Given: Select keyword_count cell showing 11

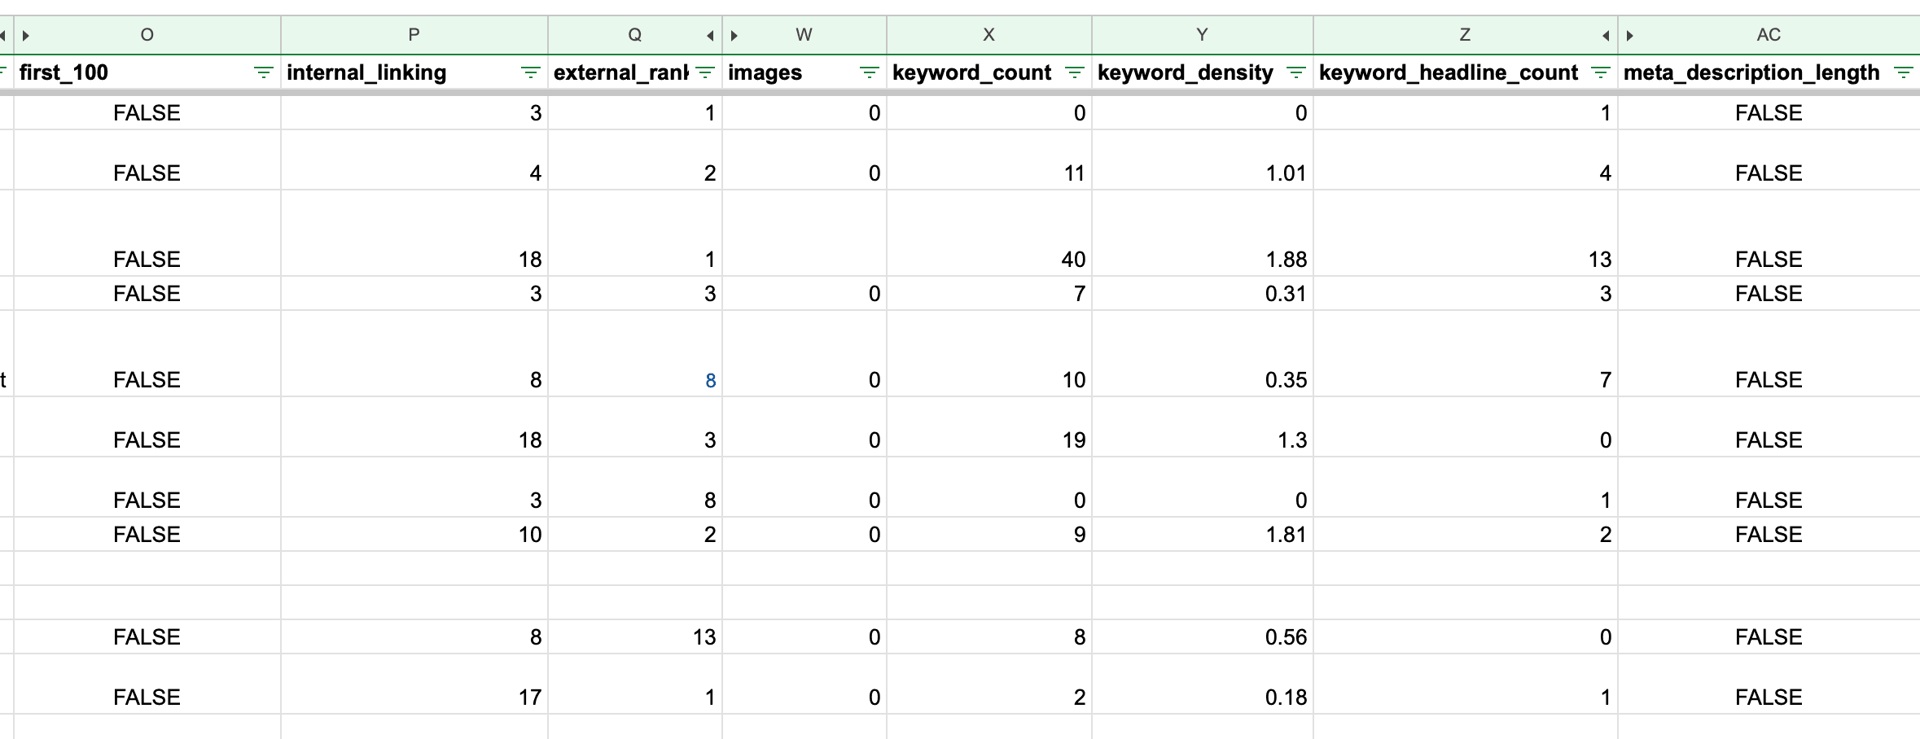Looking at the screenshot, I should [x=989, y=160].
